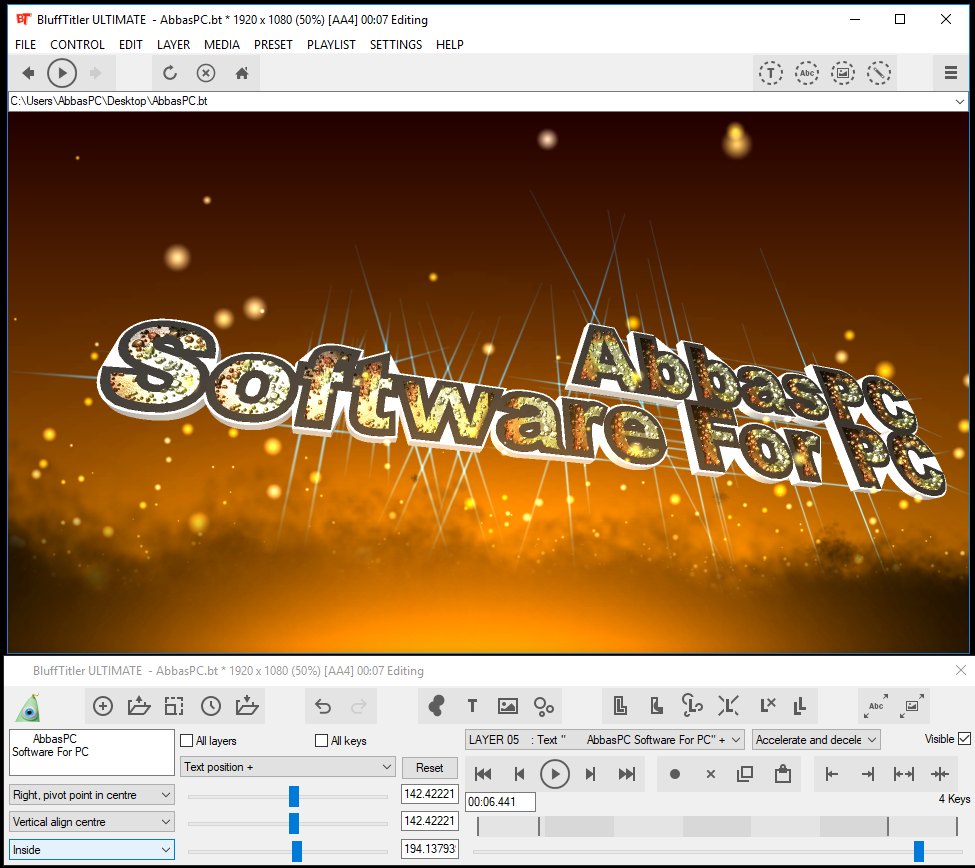Enable the All layers checkbox
Viewport: 975px width, 868px height.
(x=187, y=741)
